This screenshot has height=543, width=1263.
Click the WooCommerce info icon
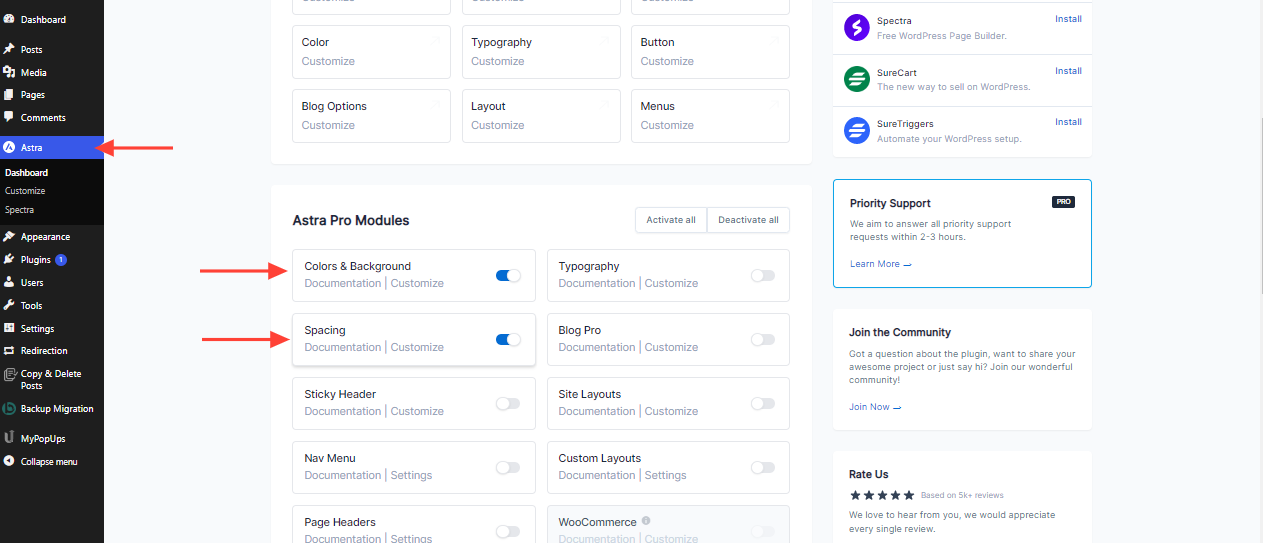pyautogui.click(x=646, y=521)
